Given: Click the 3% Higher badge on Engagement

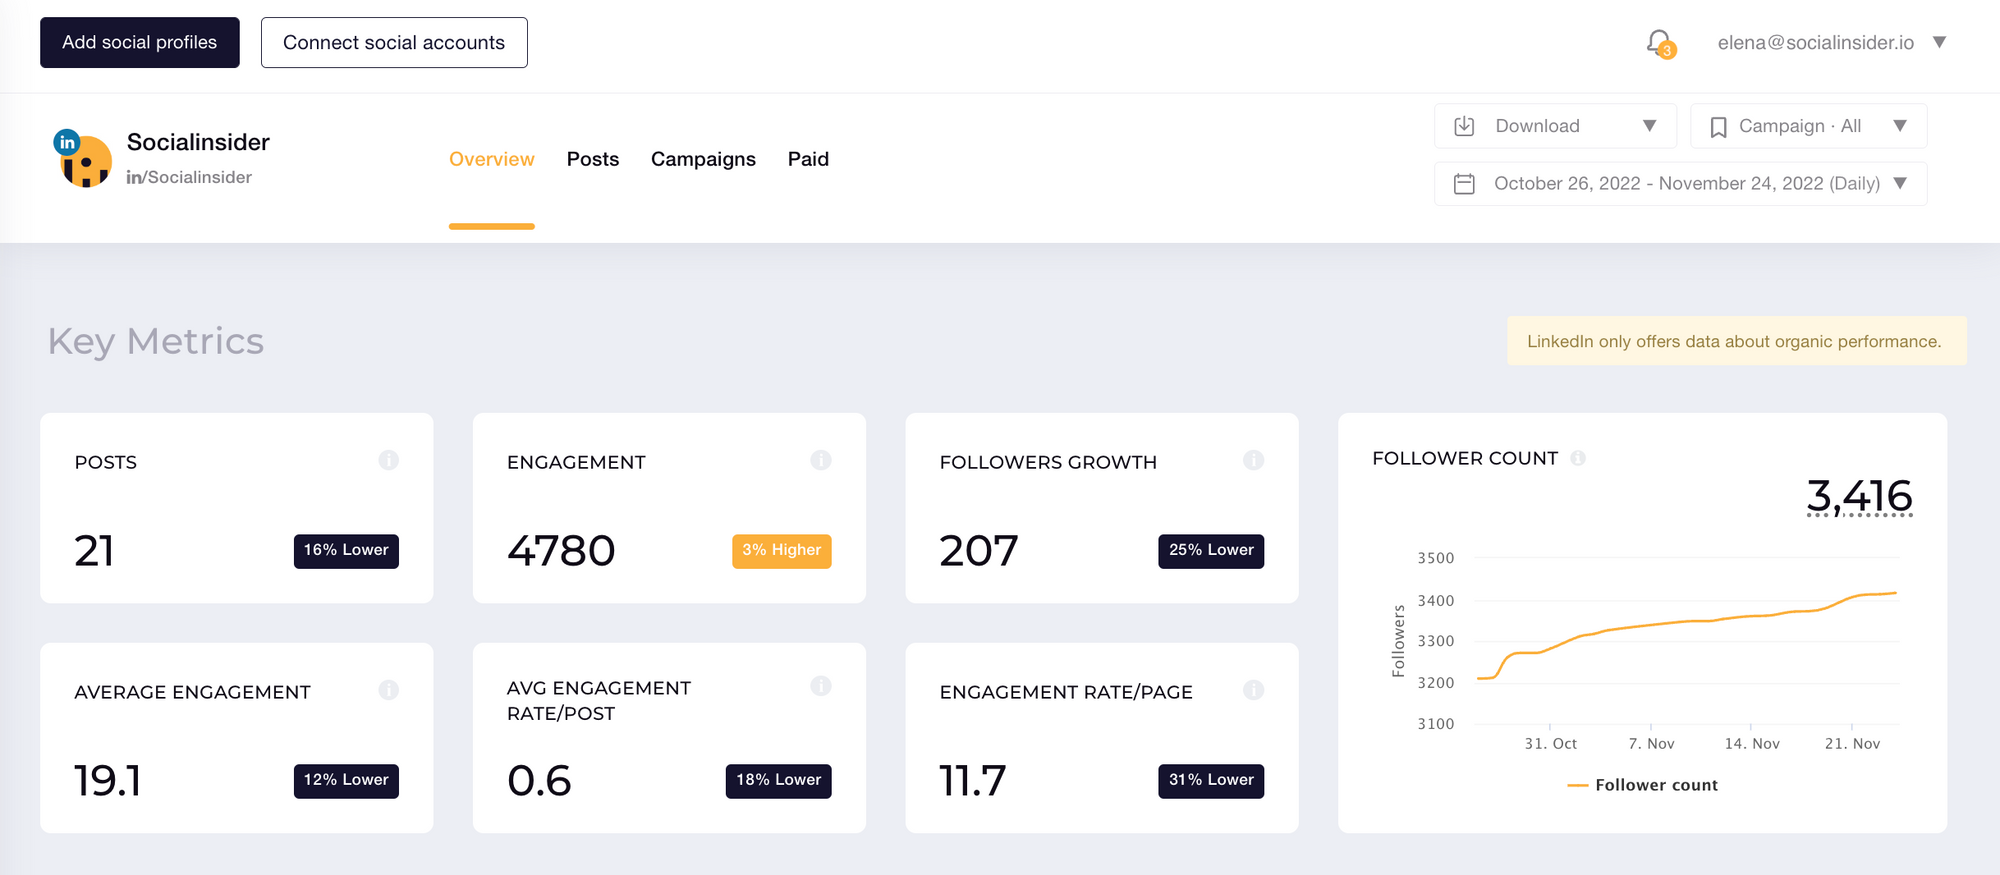Looking at the screenshot, I should [781, 551].
